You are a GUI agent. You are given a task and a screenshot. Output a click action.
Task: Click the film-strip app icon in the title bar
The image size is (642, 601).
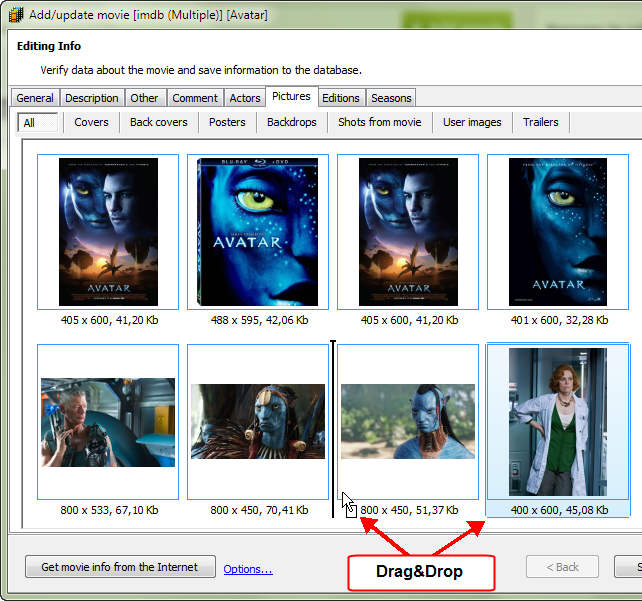click(x=16, y=15)
